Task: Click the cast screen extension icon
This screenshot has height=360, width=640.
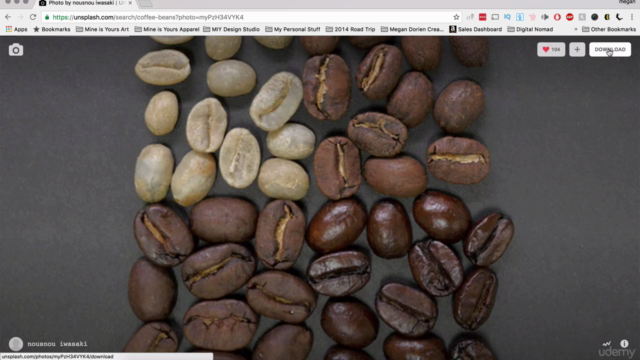Action: (x=495, y=17)
